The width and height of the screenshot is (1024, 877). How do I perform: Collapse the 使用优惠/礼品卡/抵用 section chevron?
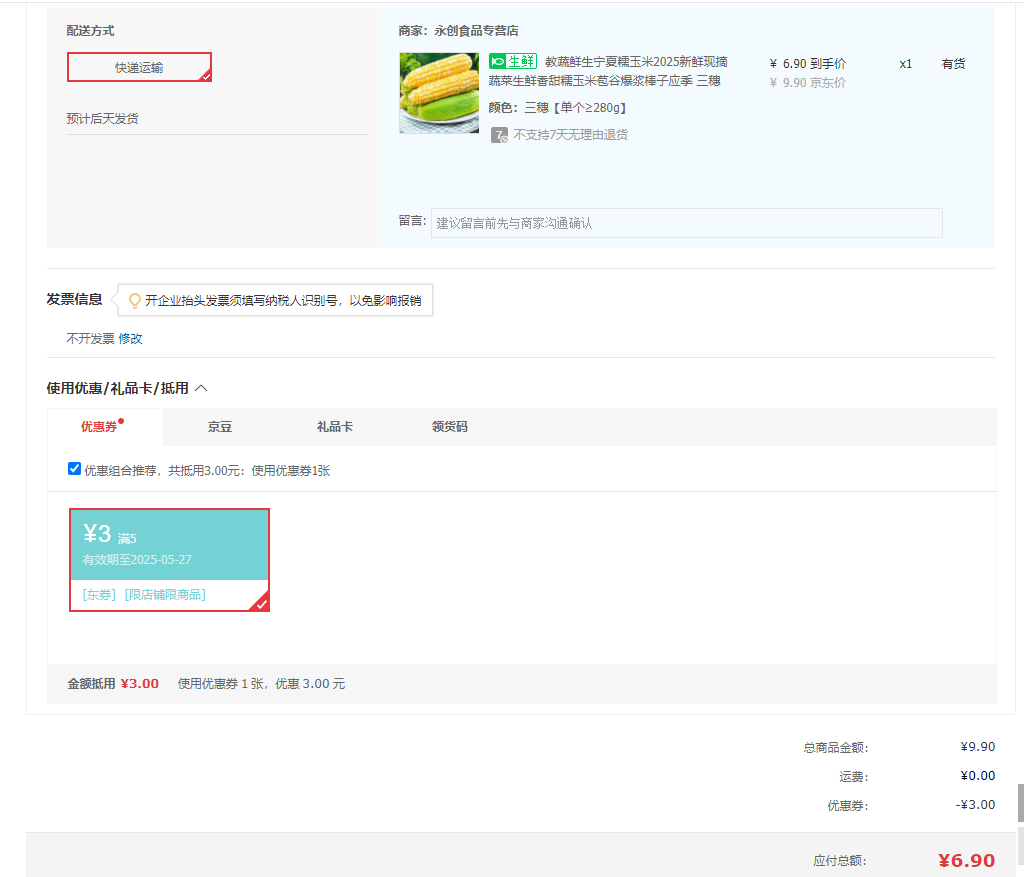[202, 388]
